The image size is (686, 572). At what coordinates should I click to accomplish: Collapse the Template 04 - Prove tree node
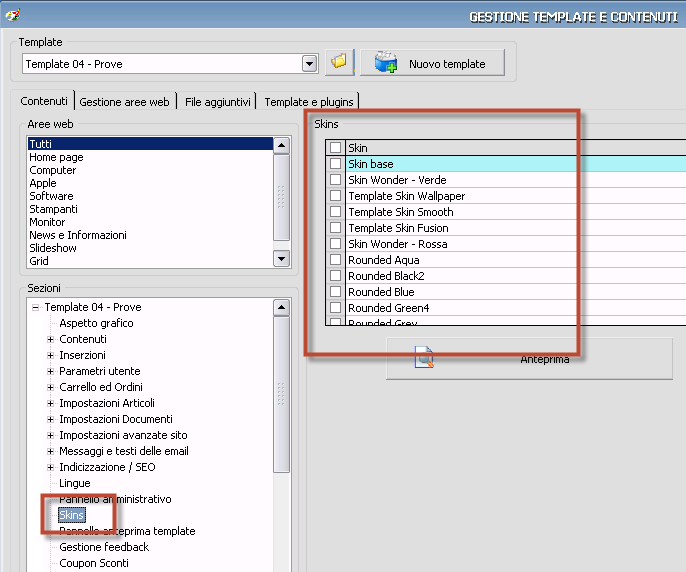pos(35,307)
